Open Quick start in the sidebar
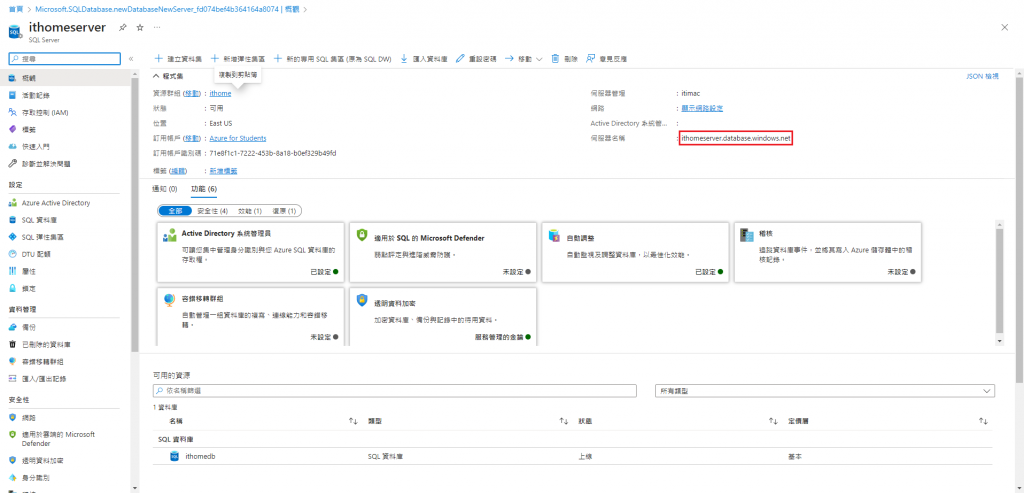 click(x=35, y=146)
